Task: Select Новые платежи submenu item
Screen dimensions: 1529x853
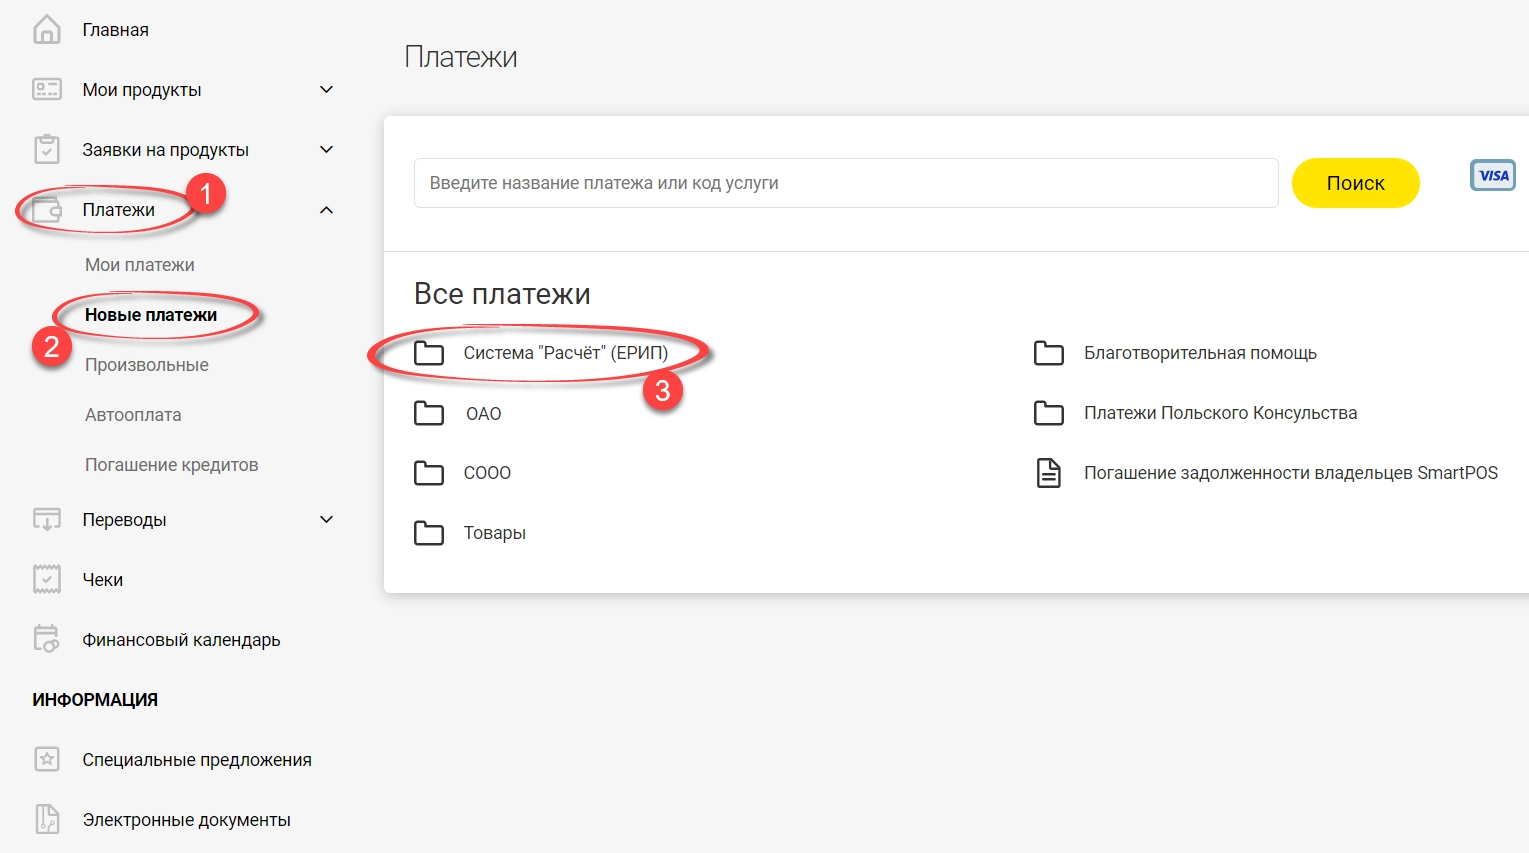Action: point(151,315)
